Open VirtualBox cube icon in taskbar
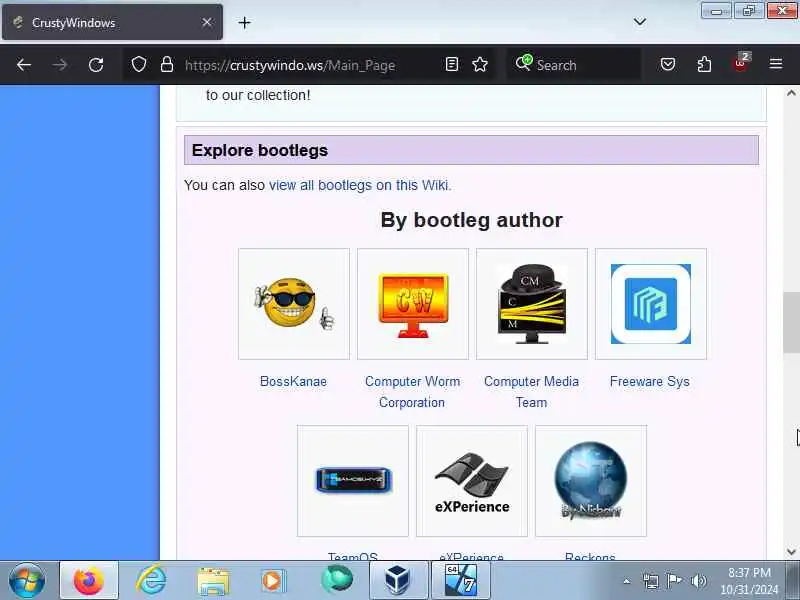The width and height of the screenshot is (800, 600). 398,581
